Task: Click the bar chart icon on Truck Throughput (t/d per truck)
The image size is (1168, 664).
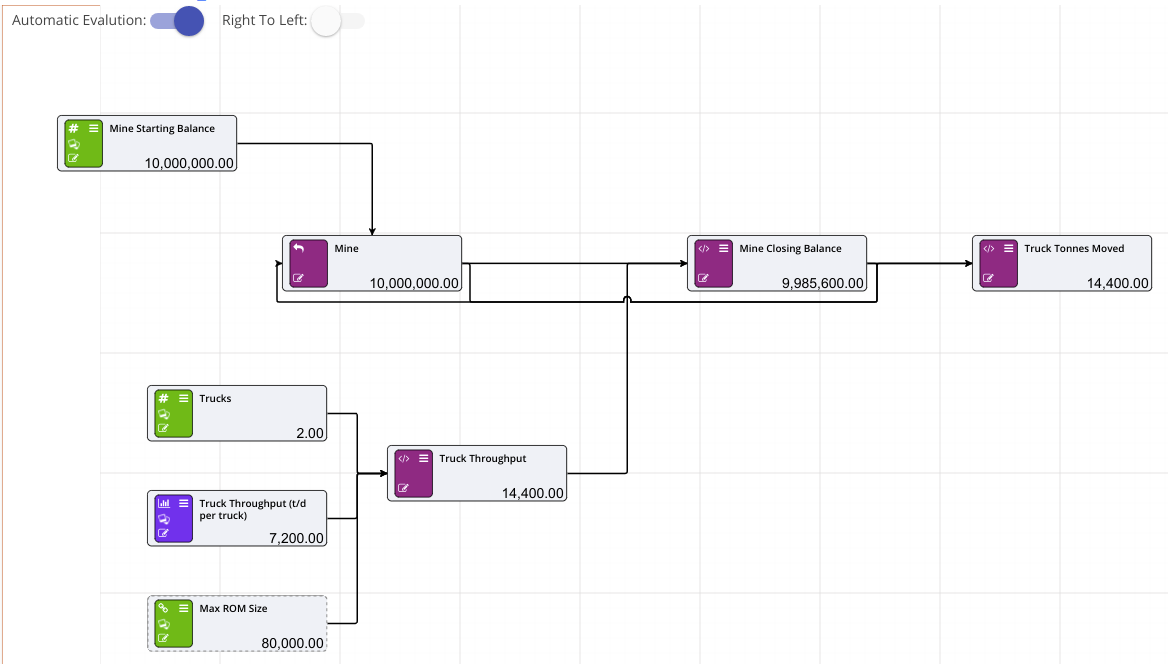Action: (x=163, y=503)
